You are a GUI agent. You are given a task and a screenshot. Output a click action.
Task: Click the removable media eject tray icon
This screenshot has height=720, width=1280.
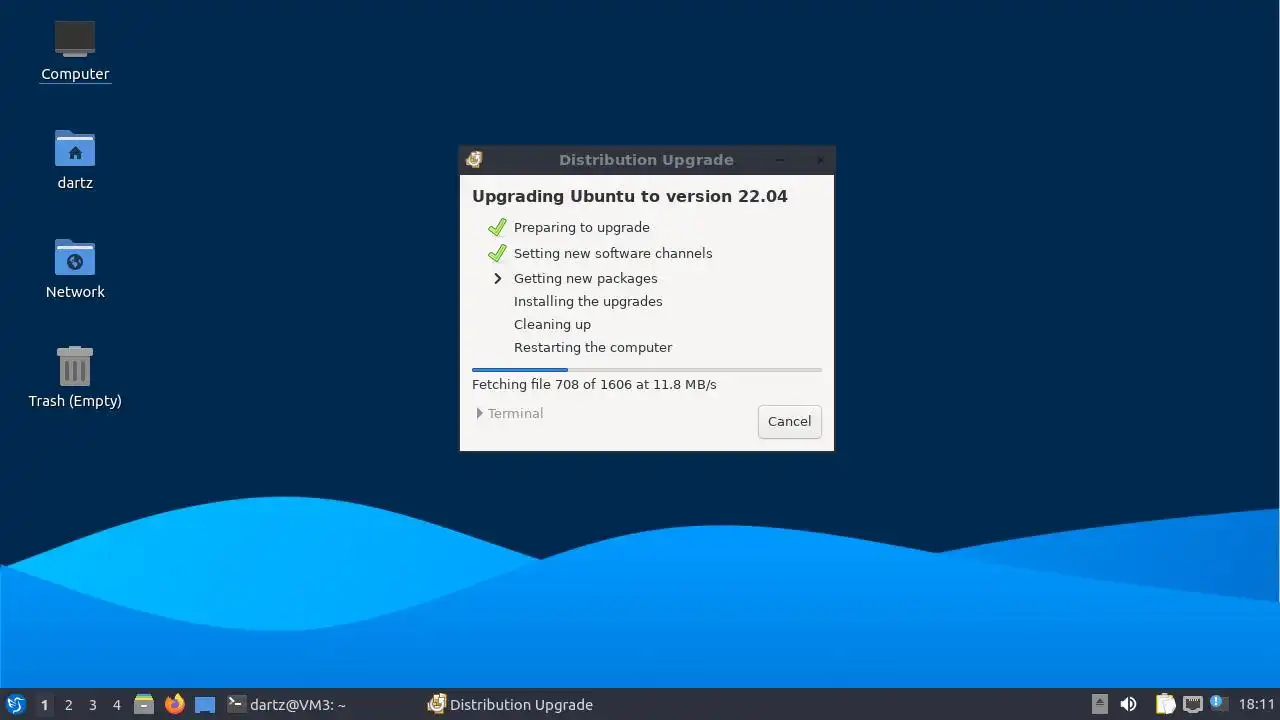(x=1100, y=704)
